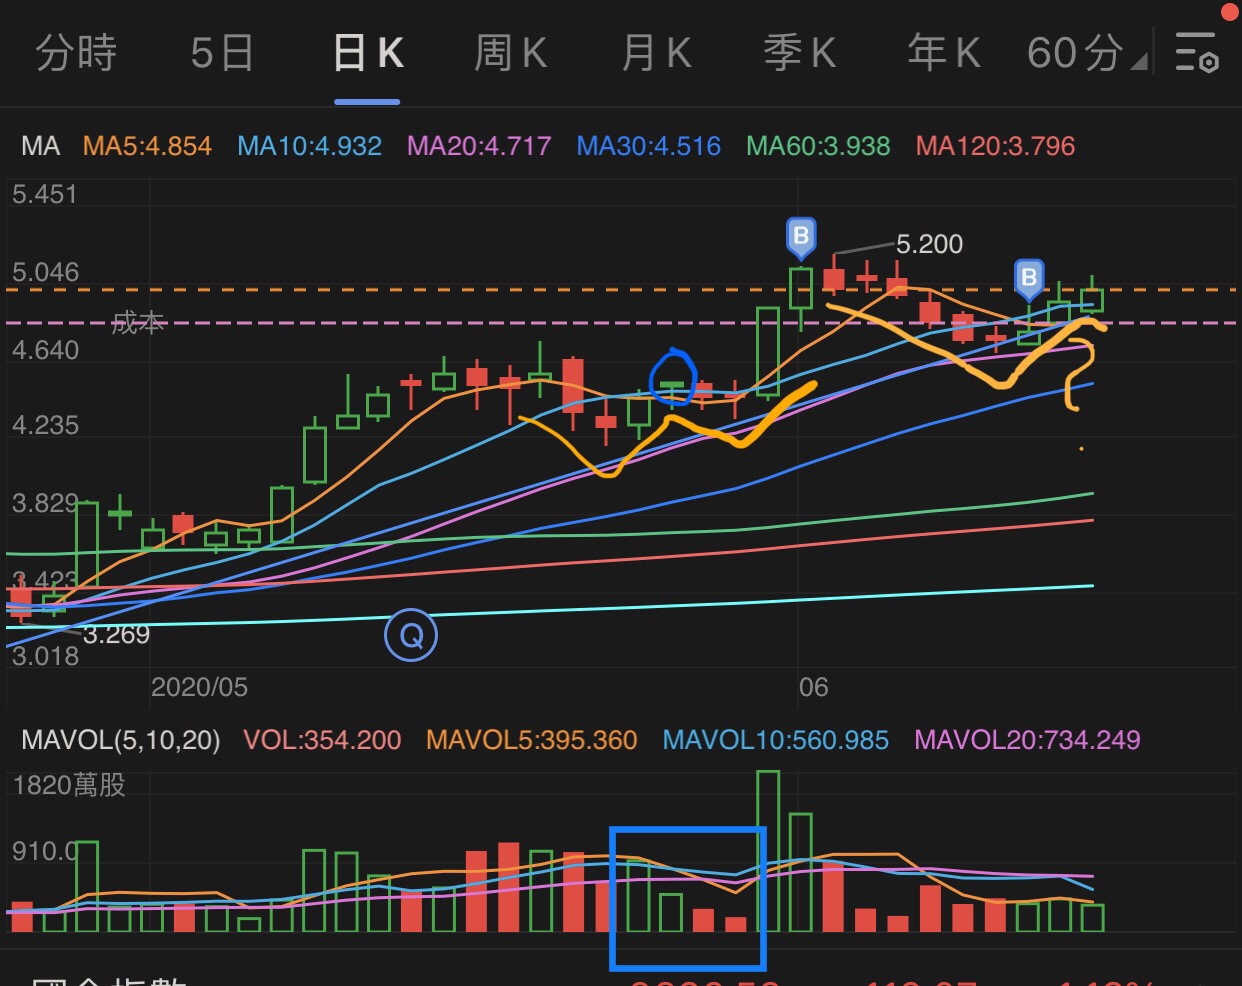The height and width of the screenshot is (986, 1242).
Task: Expand the MA60:3.938 indicator options
Action: (816, 146)
